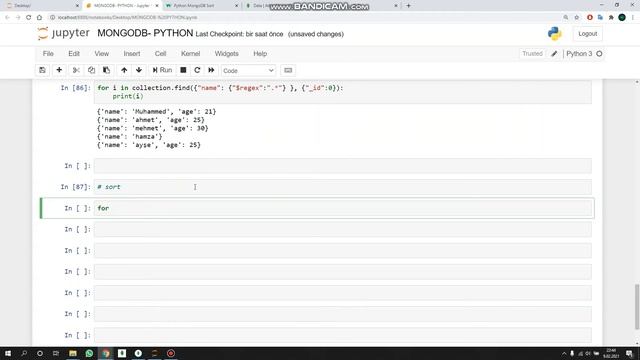
Task: Click the pencil edit mode icon
Action: coord(554,53)
